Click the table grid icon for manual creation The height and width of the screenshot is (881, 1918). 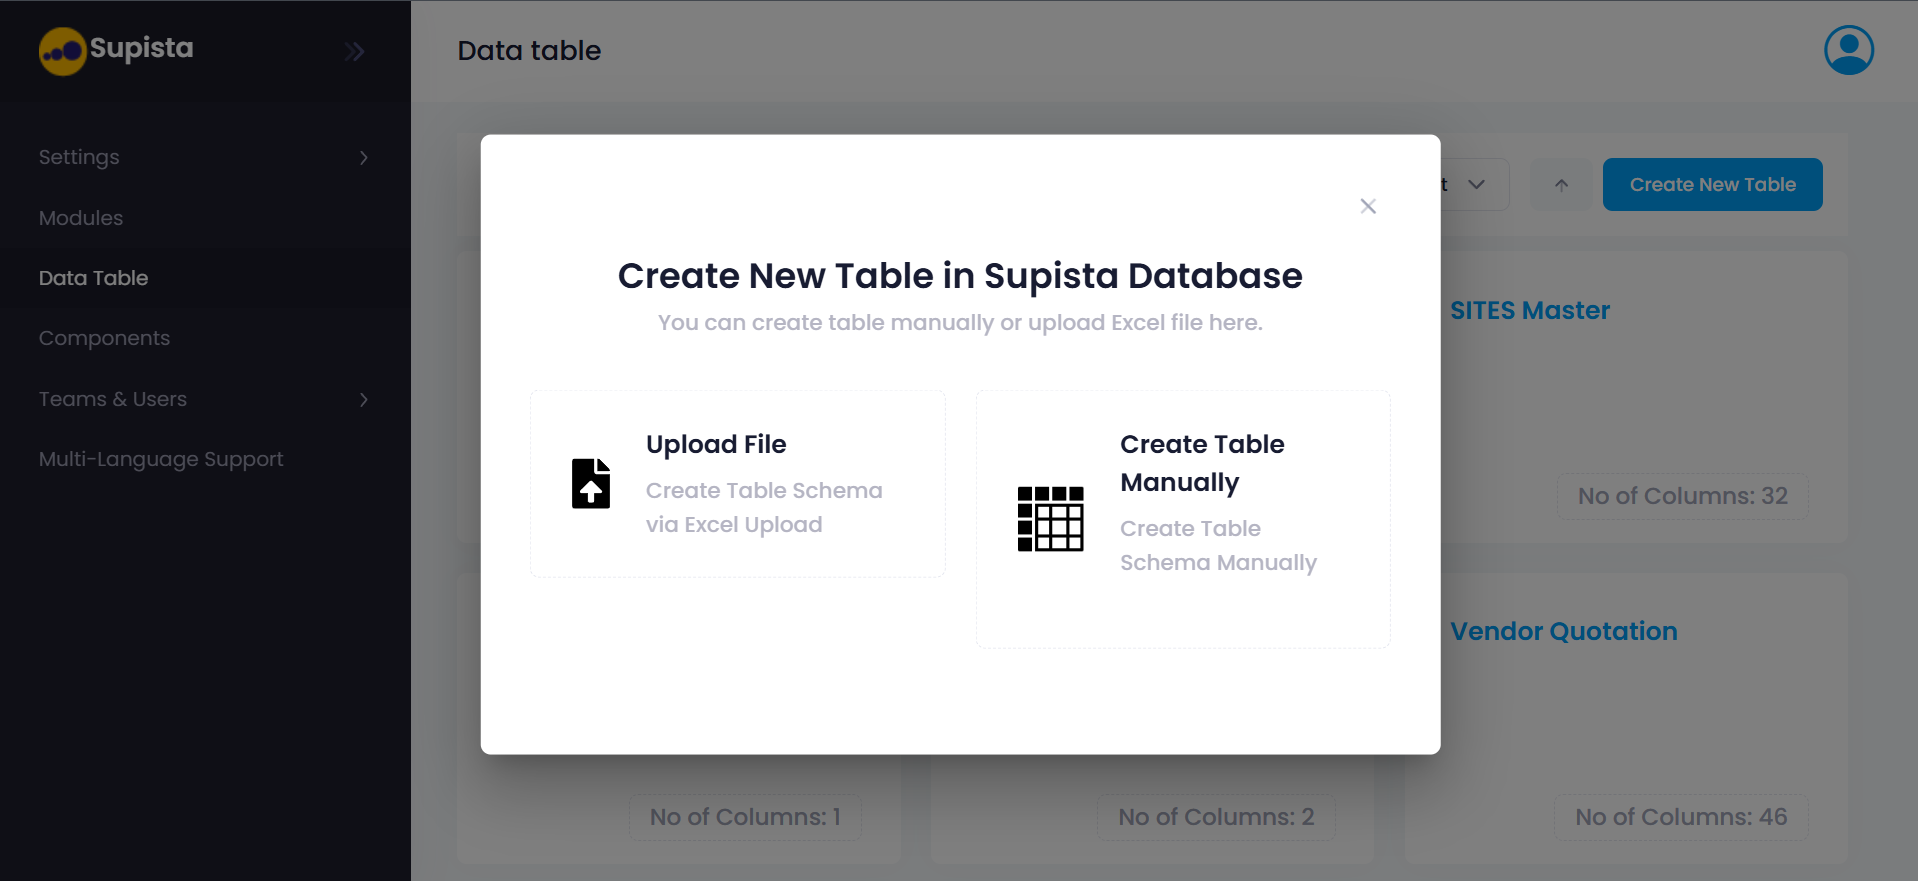(x=1050, y=519)
